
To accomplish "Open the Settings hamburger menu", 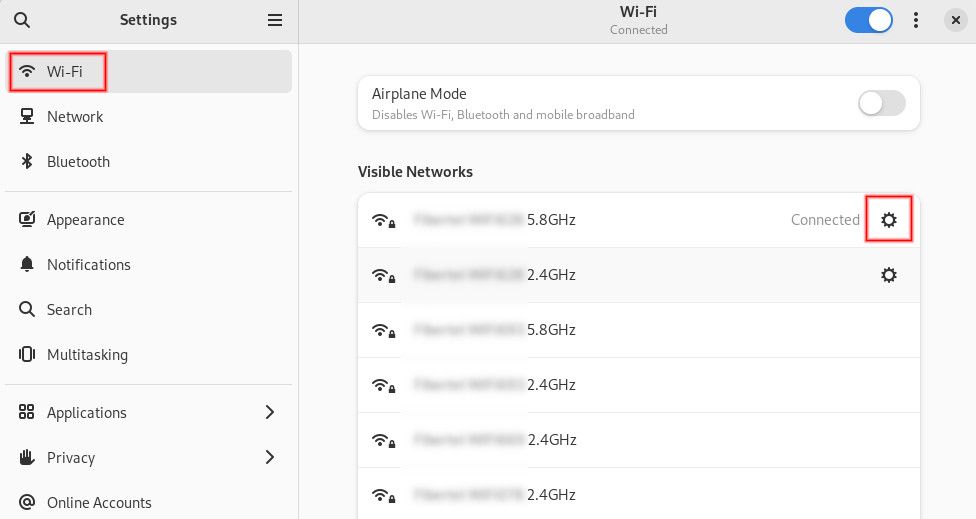I will (x=275, y=20).
